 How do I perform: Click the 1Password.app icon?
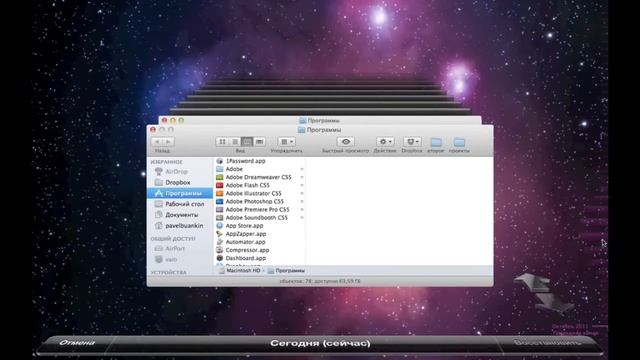[x=220, y=161]
